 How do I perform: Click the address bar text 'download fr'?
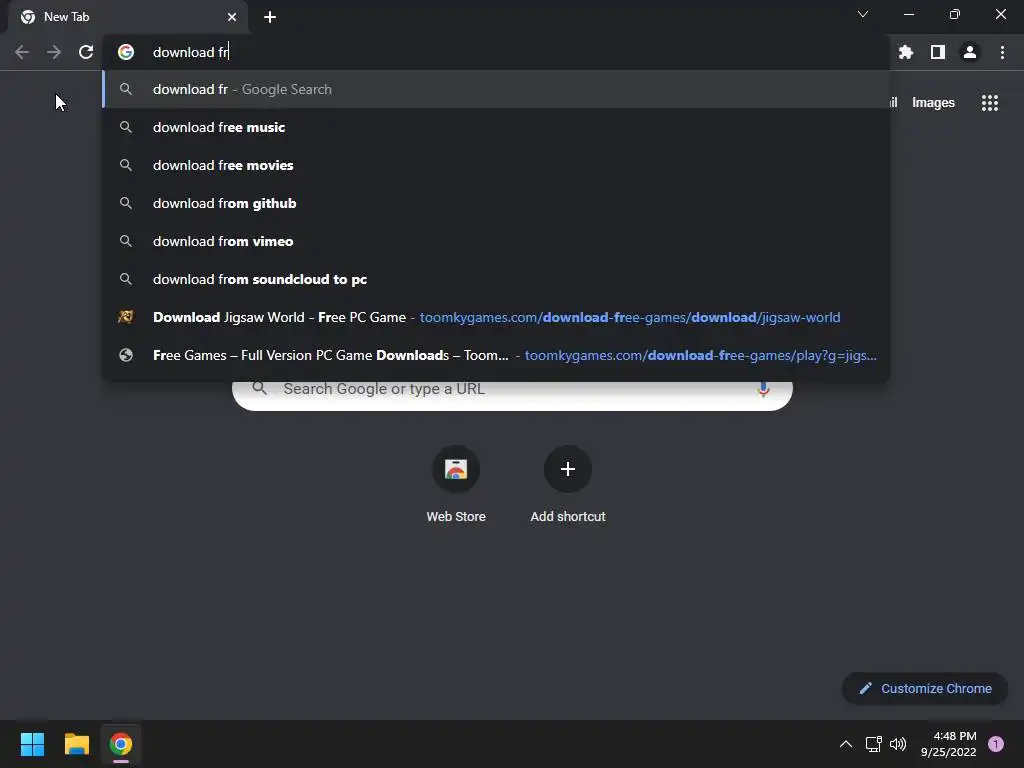pos(190,52)
